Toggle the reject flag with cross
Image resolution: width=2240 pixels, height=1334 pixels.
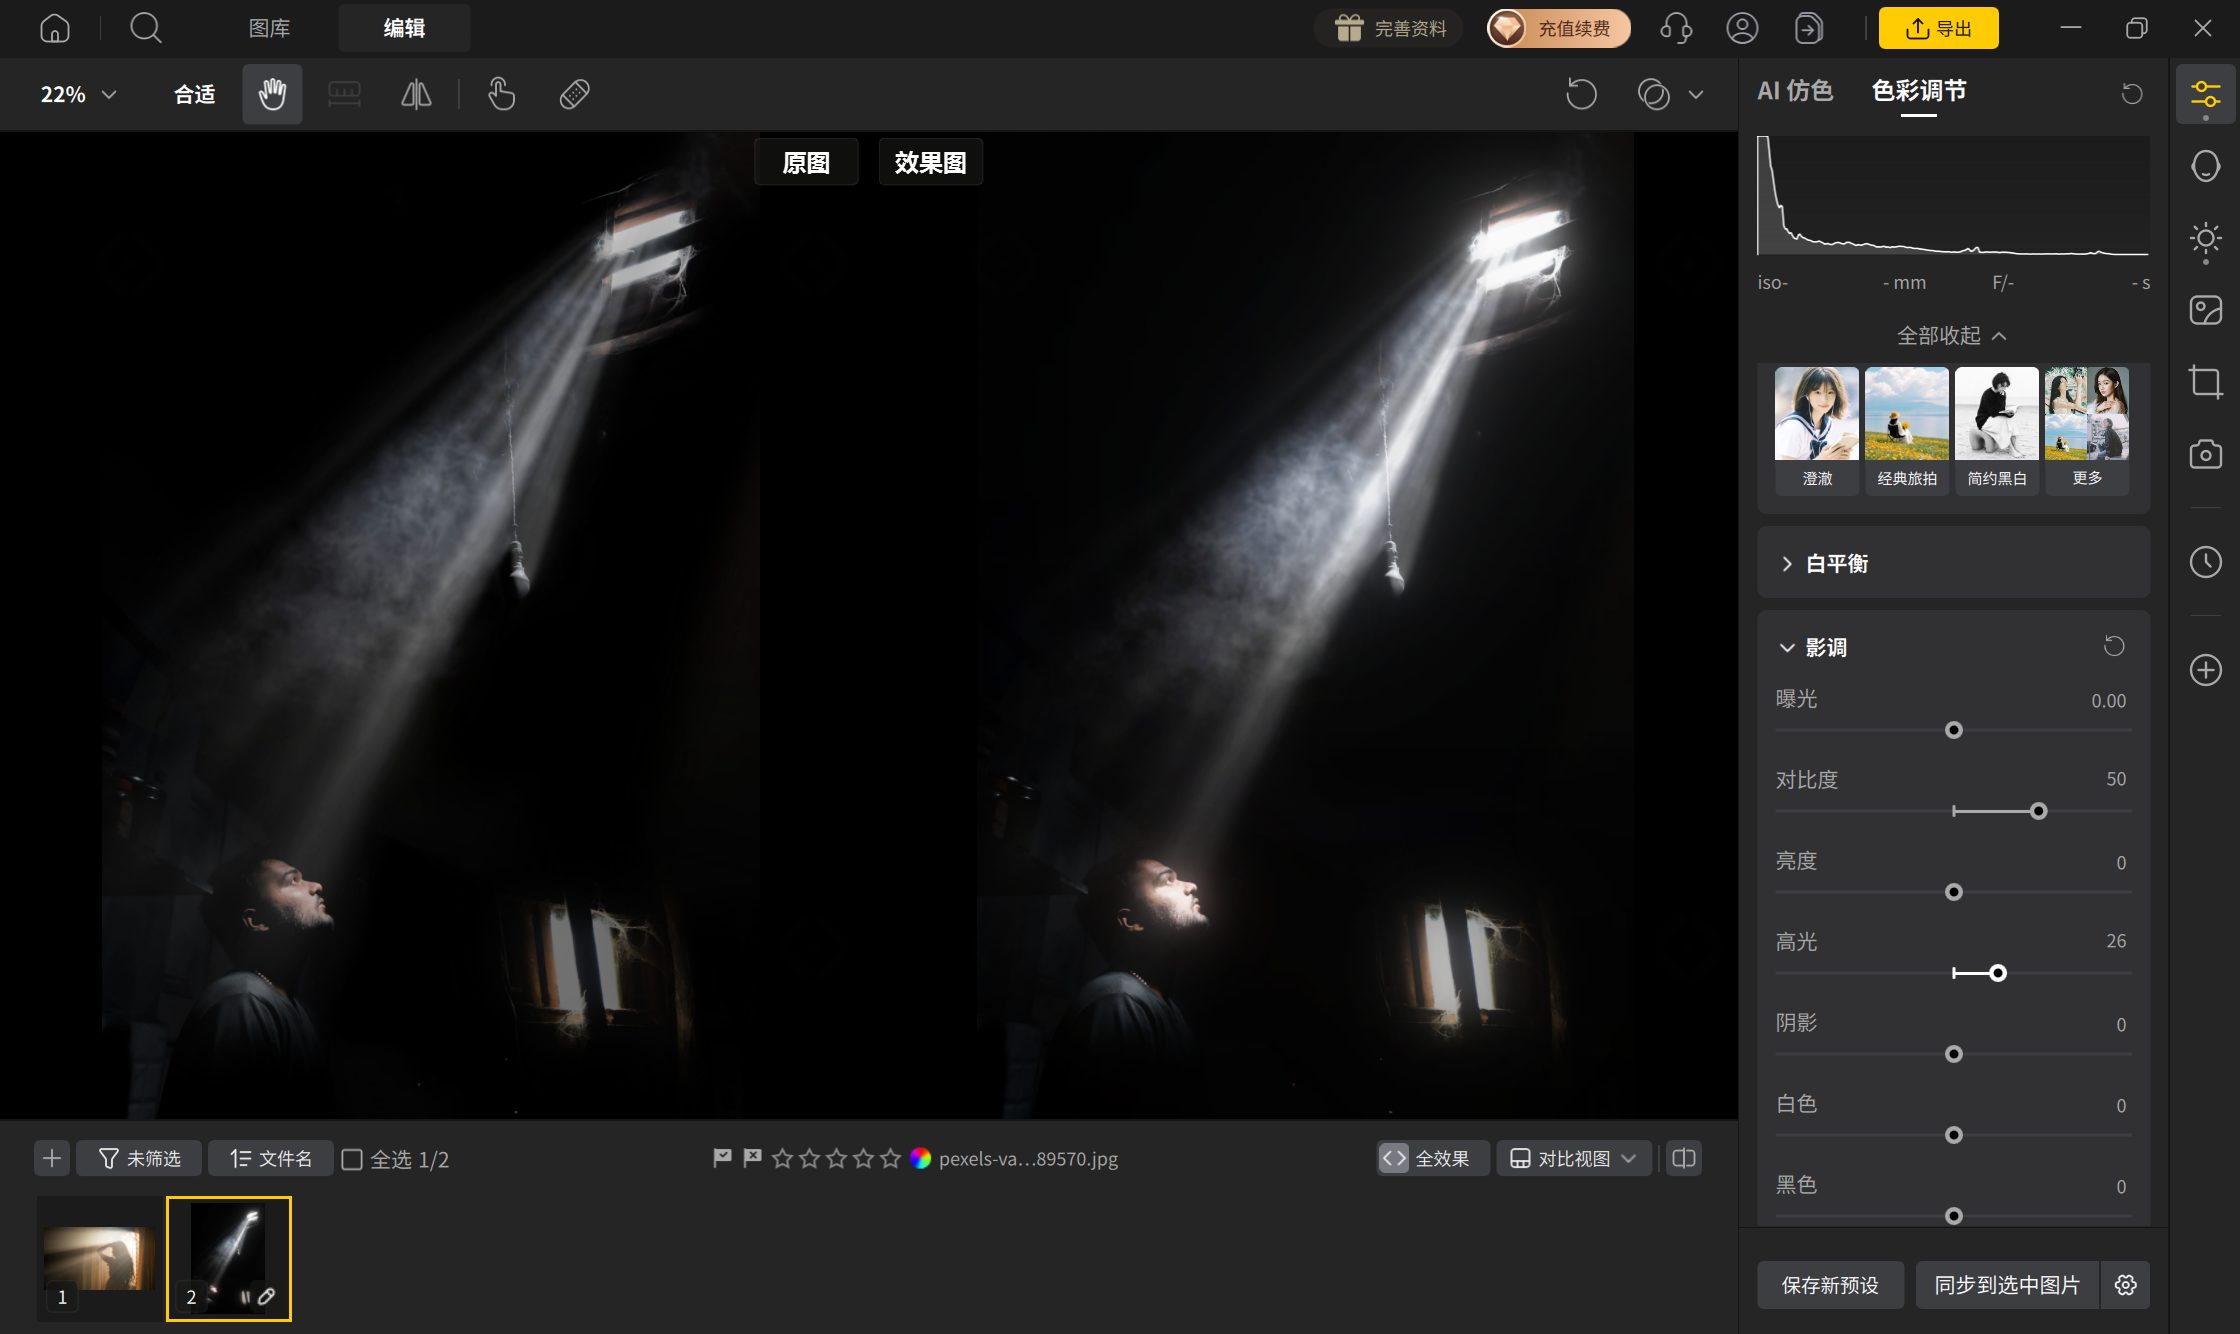752,1158
